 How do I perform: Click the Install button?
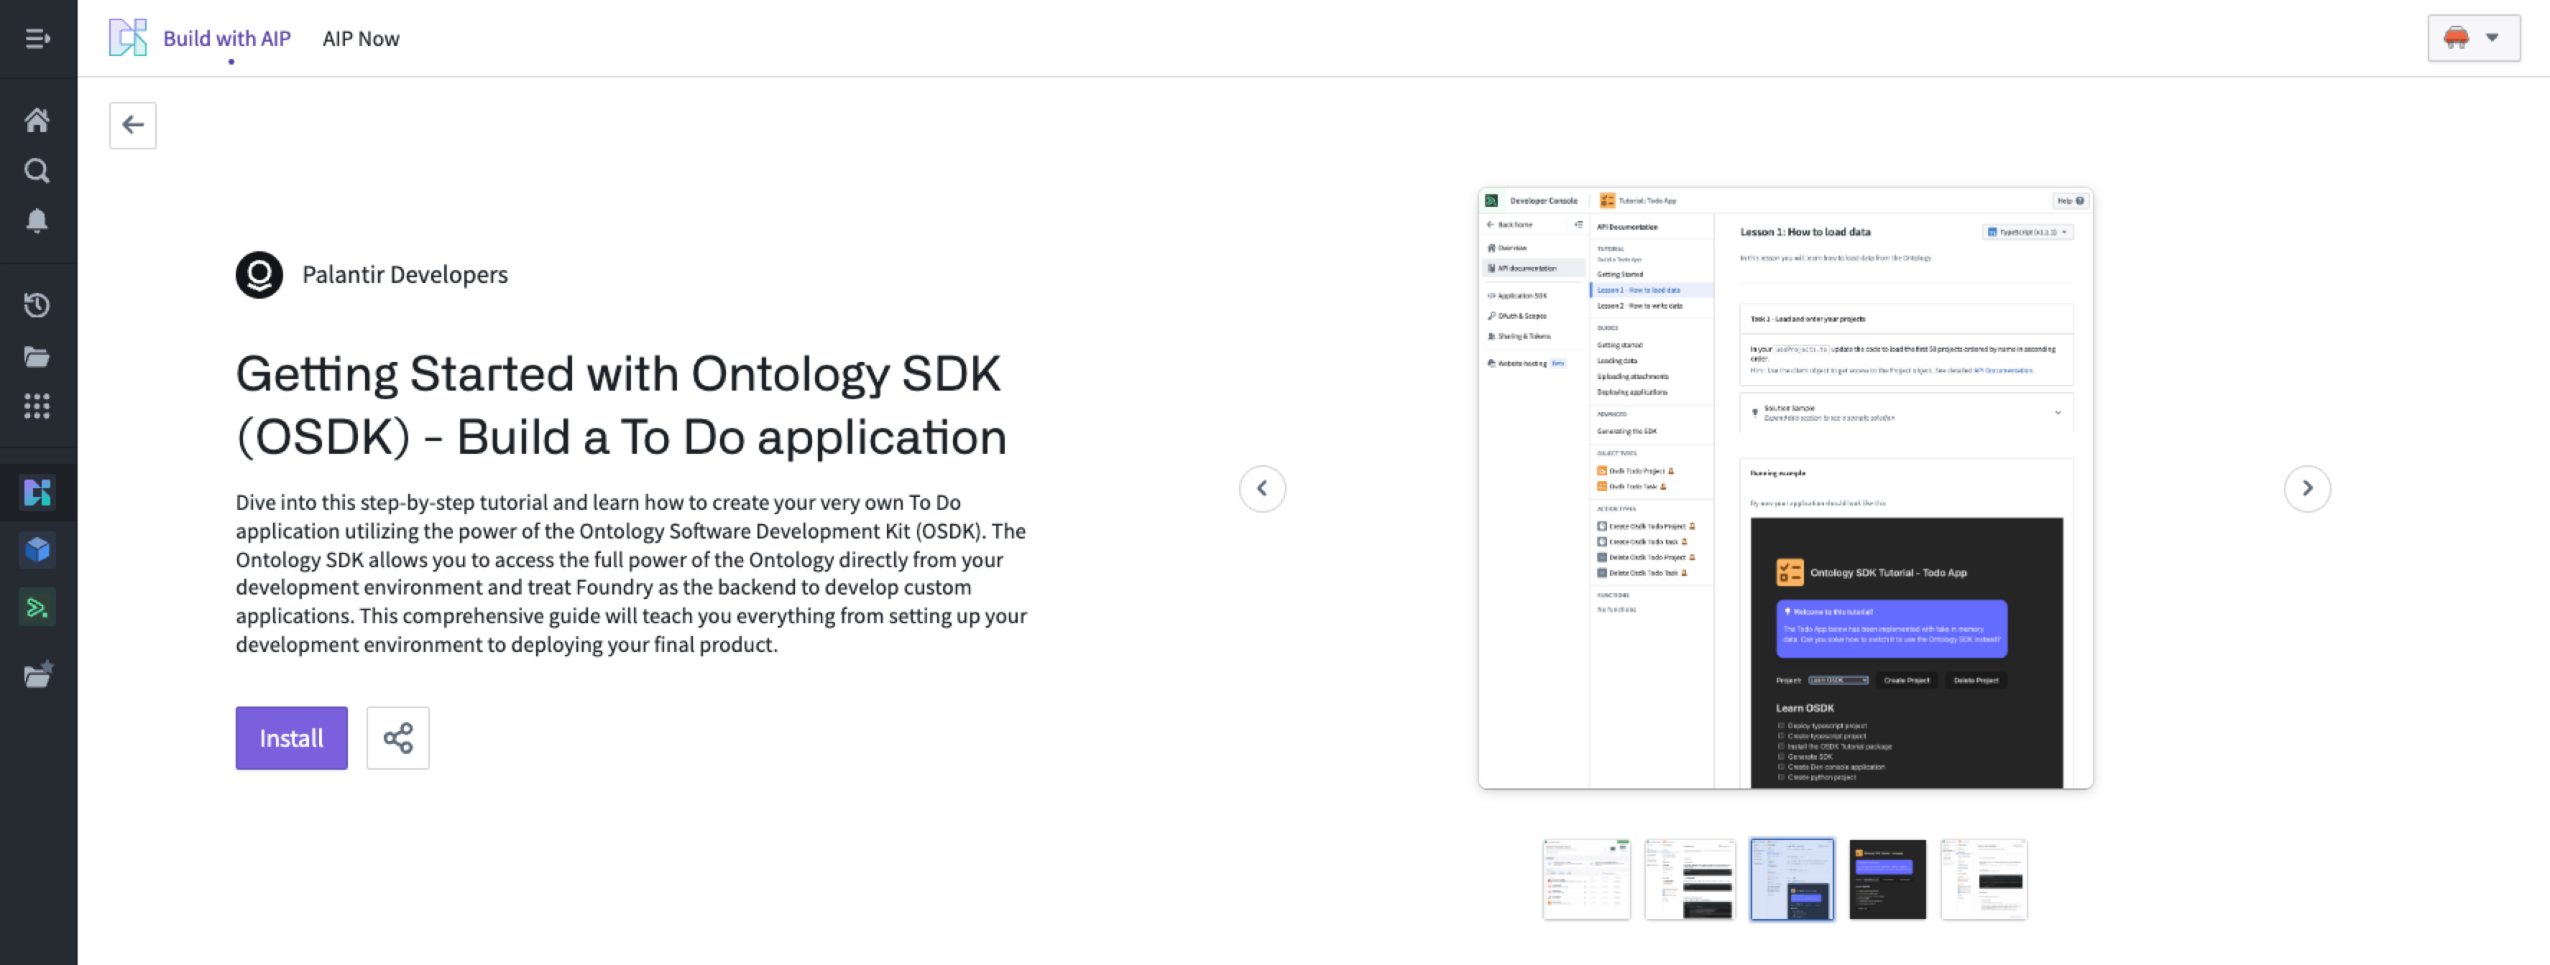(x=292, y=738)
